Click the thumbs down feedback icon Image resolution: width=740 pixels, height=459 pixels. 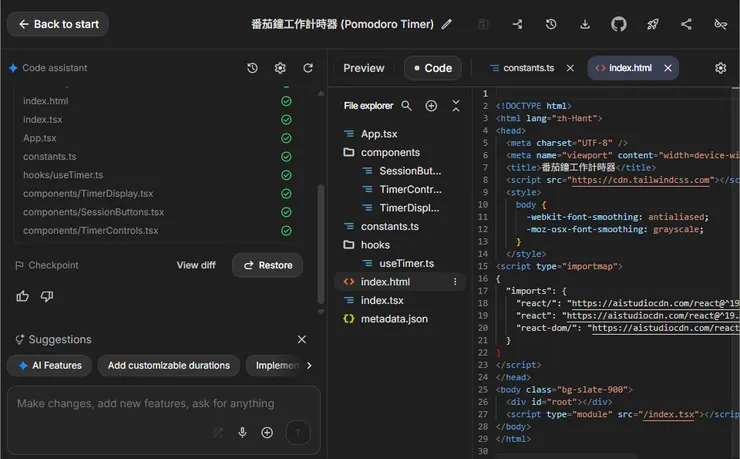47,296
